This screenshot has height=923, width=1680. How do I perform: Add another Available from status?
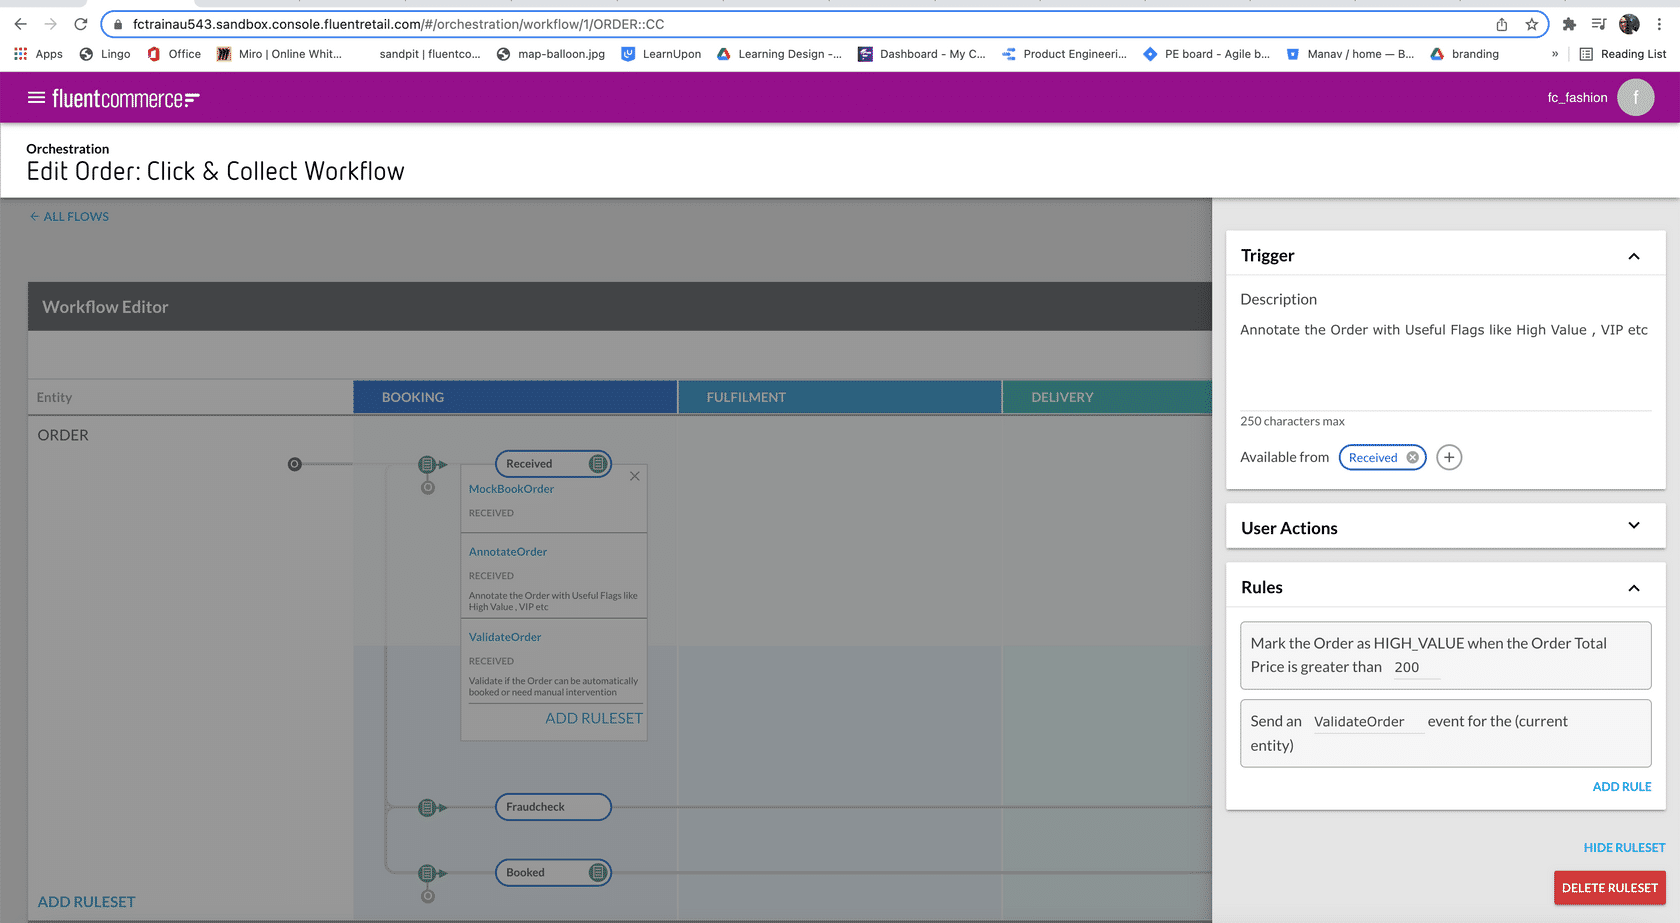click(x=1448, y=458)
